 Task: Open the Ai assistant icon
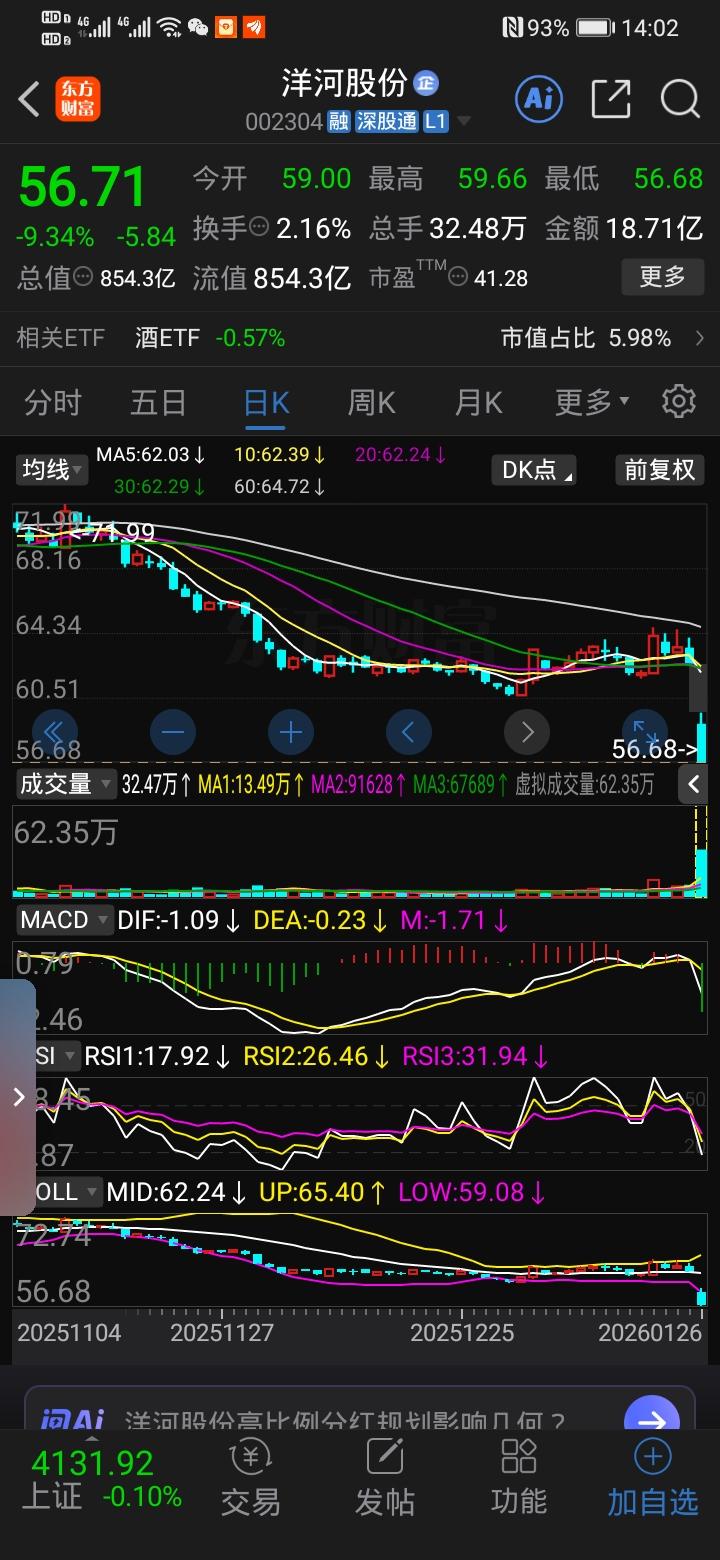(x=539, y=98)
